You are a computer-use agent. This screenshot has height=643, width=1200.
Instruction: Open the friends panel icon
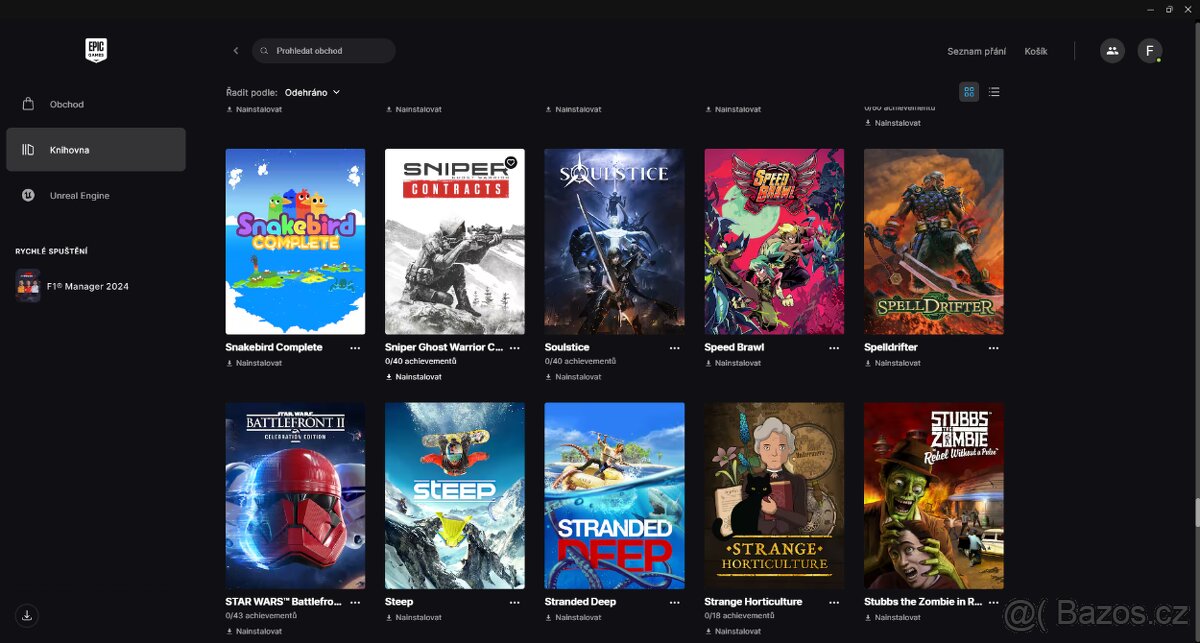[1112, 50]
